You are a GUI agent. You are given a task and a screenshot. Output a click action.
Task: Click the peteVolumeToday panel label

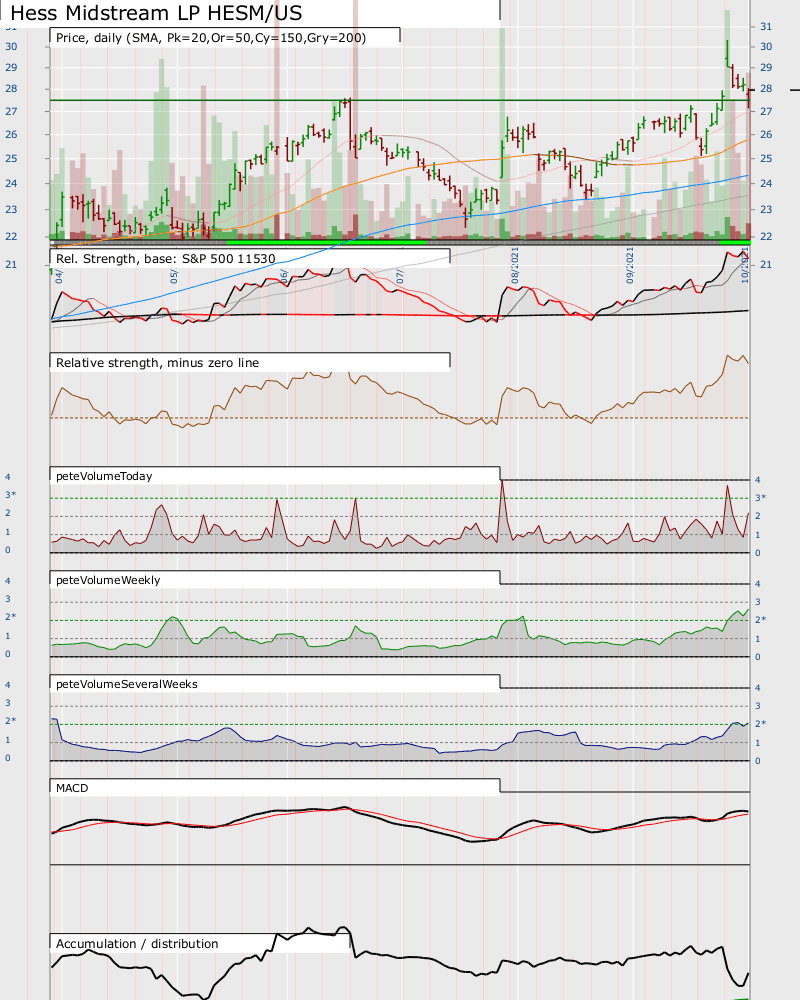pos(104,476)
